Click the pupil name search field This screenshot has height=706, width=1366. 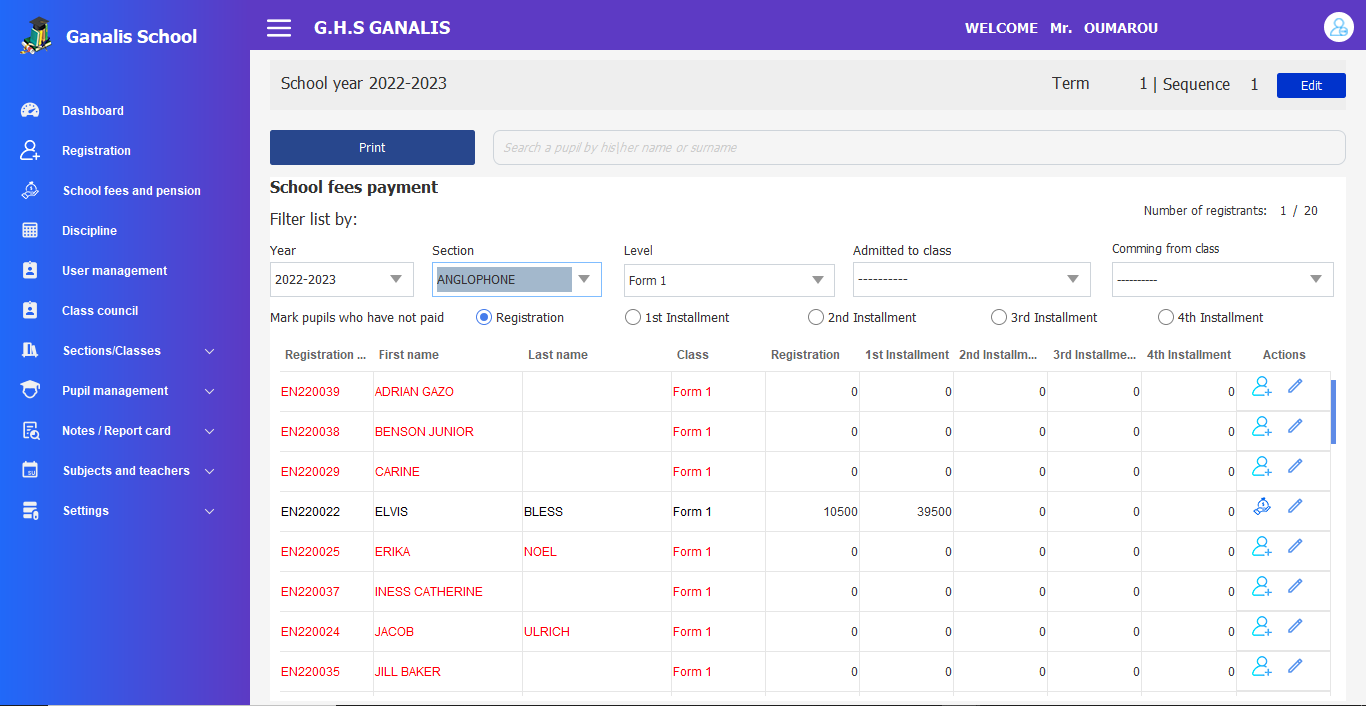918,147
